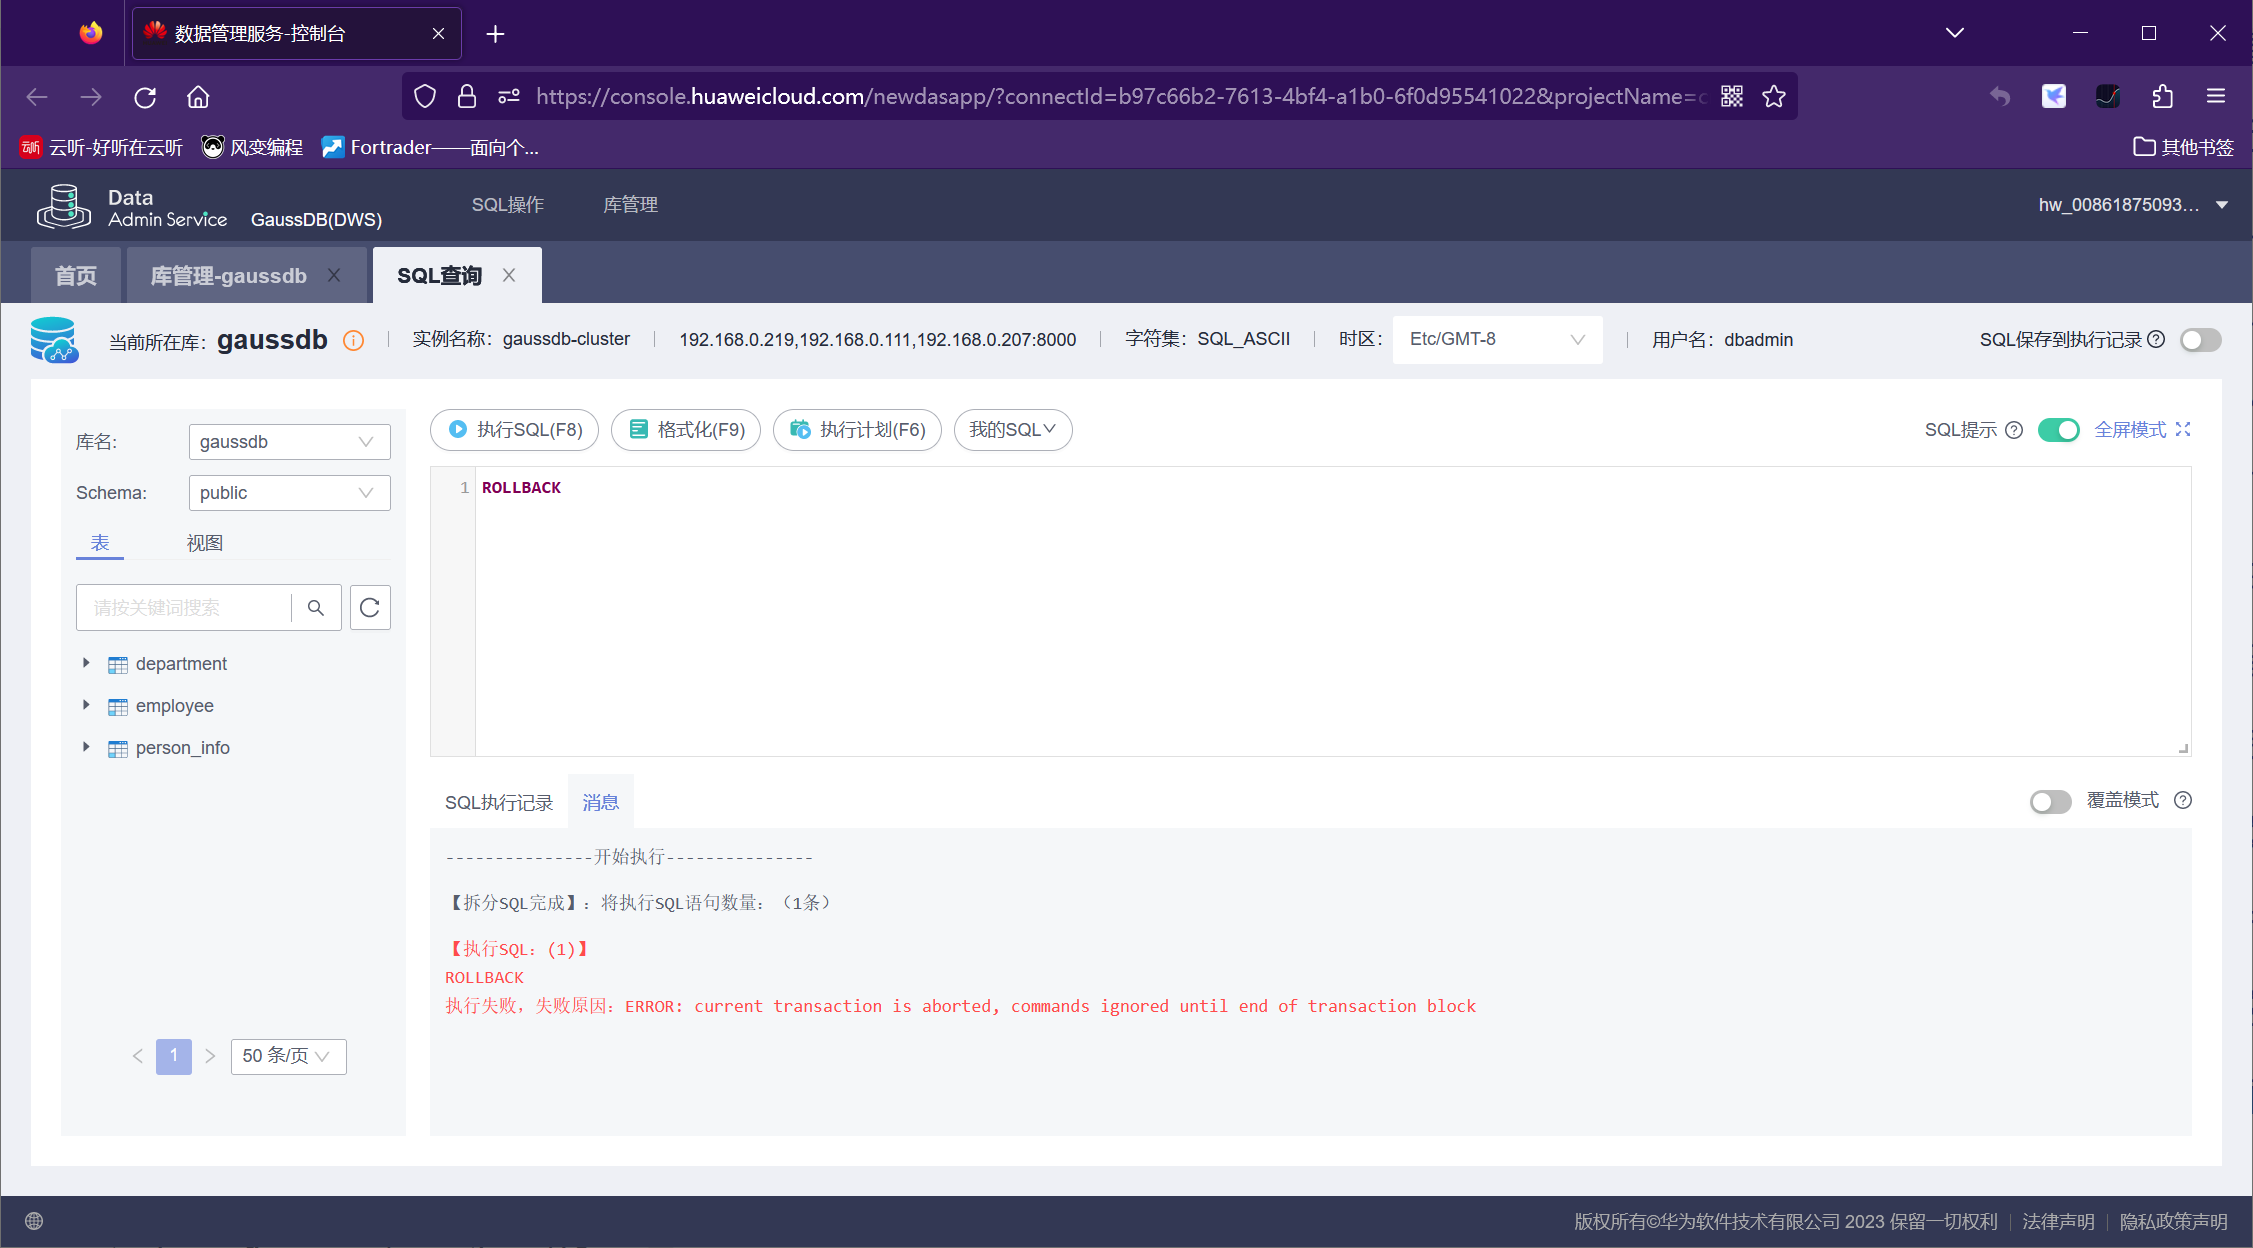Open the language globe icon in footer
The image size is (2253, 1248).
pyautogui.click(x=34, y=1221)
